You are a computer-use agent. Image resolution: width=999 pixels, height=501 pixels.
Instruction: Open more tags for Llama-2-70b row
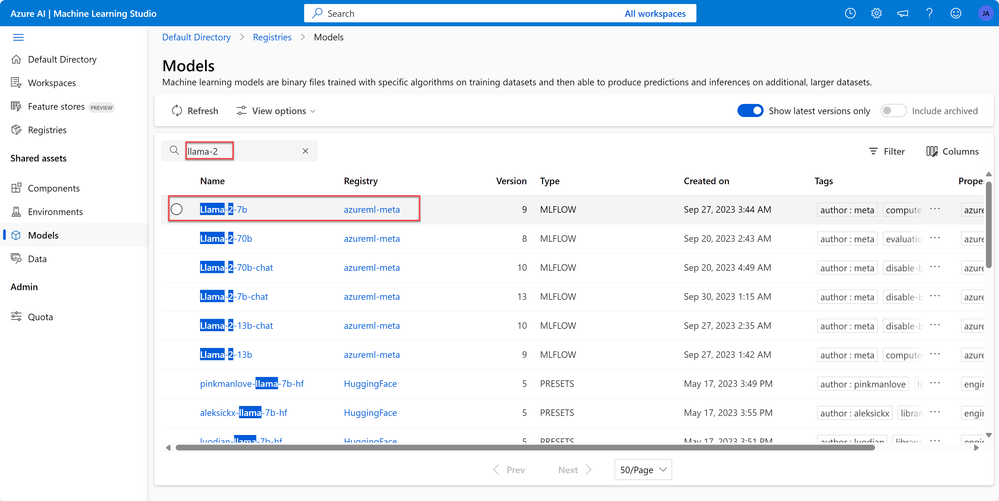[935, 238]
